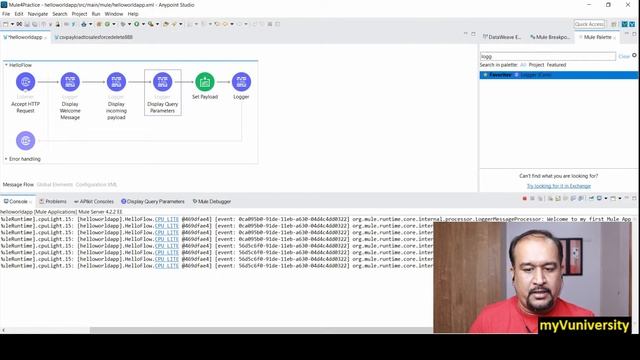Screen dimensions: 640x360
Task: Open the Window menu
Action: pos(113,14)
